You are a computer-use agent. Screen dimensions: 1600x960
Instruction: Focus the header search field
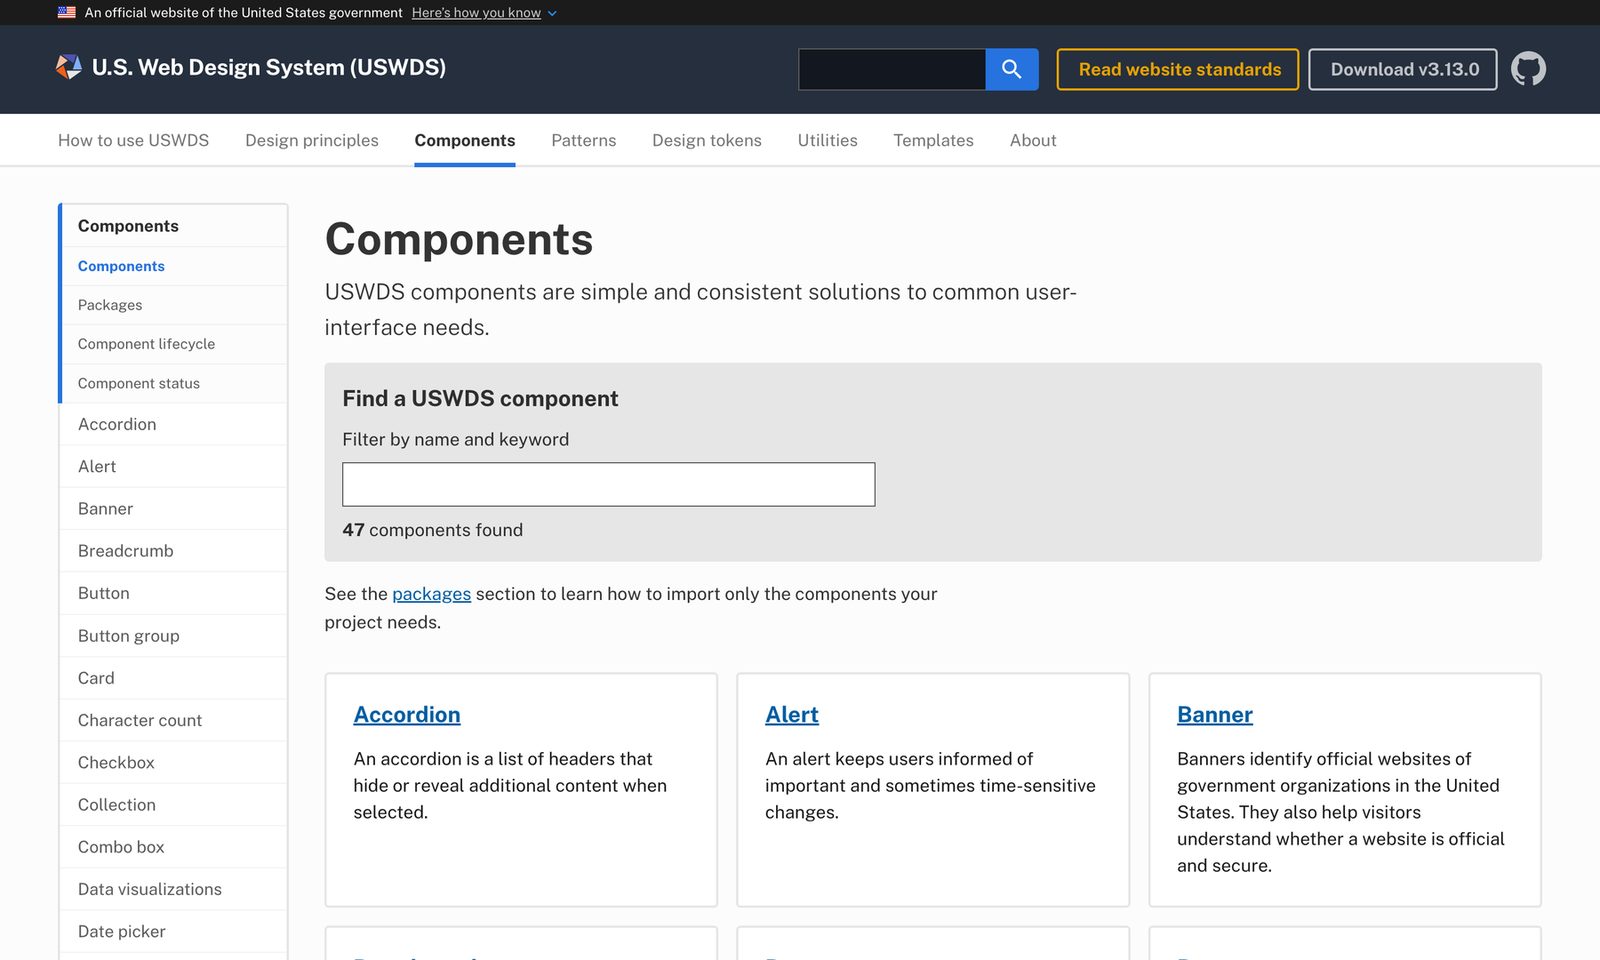892,69
